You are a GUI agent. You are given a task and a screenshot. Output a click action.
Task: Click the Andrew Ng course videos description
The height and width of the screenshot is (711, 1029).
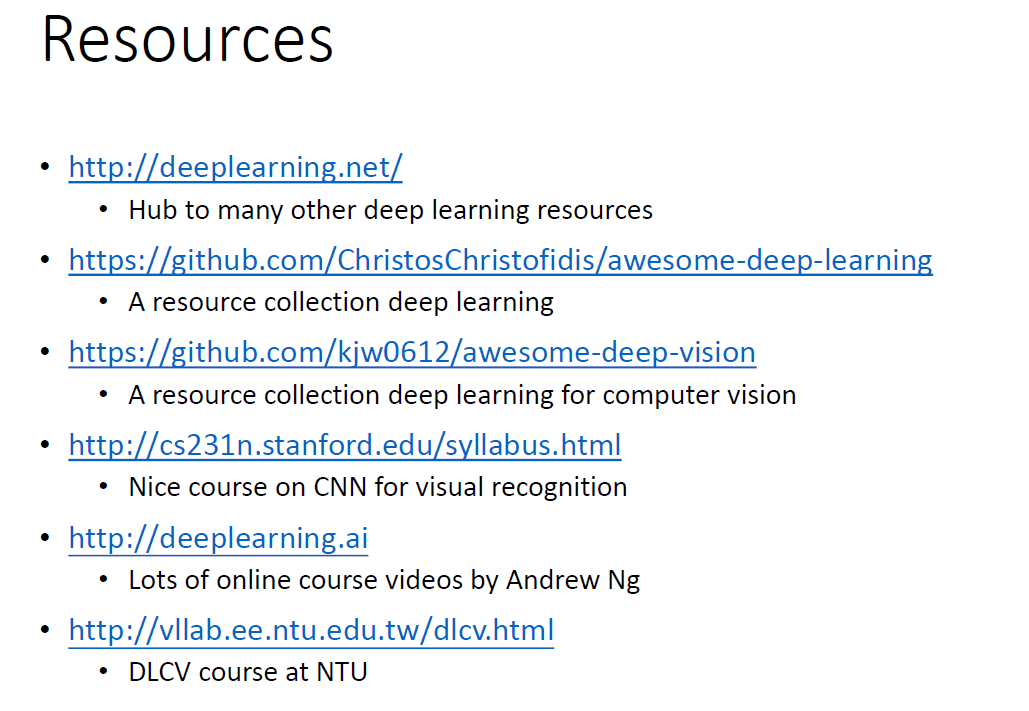384,580
